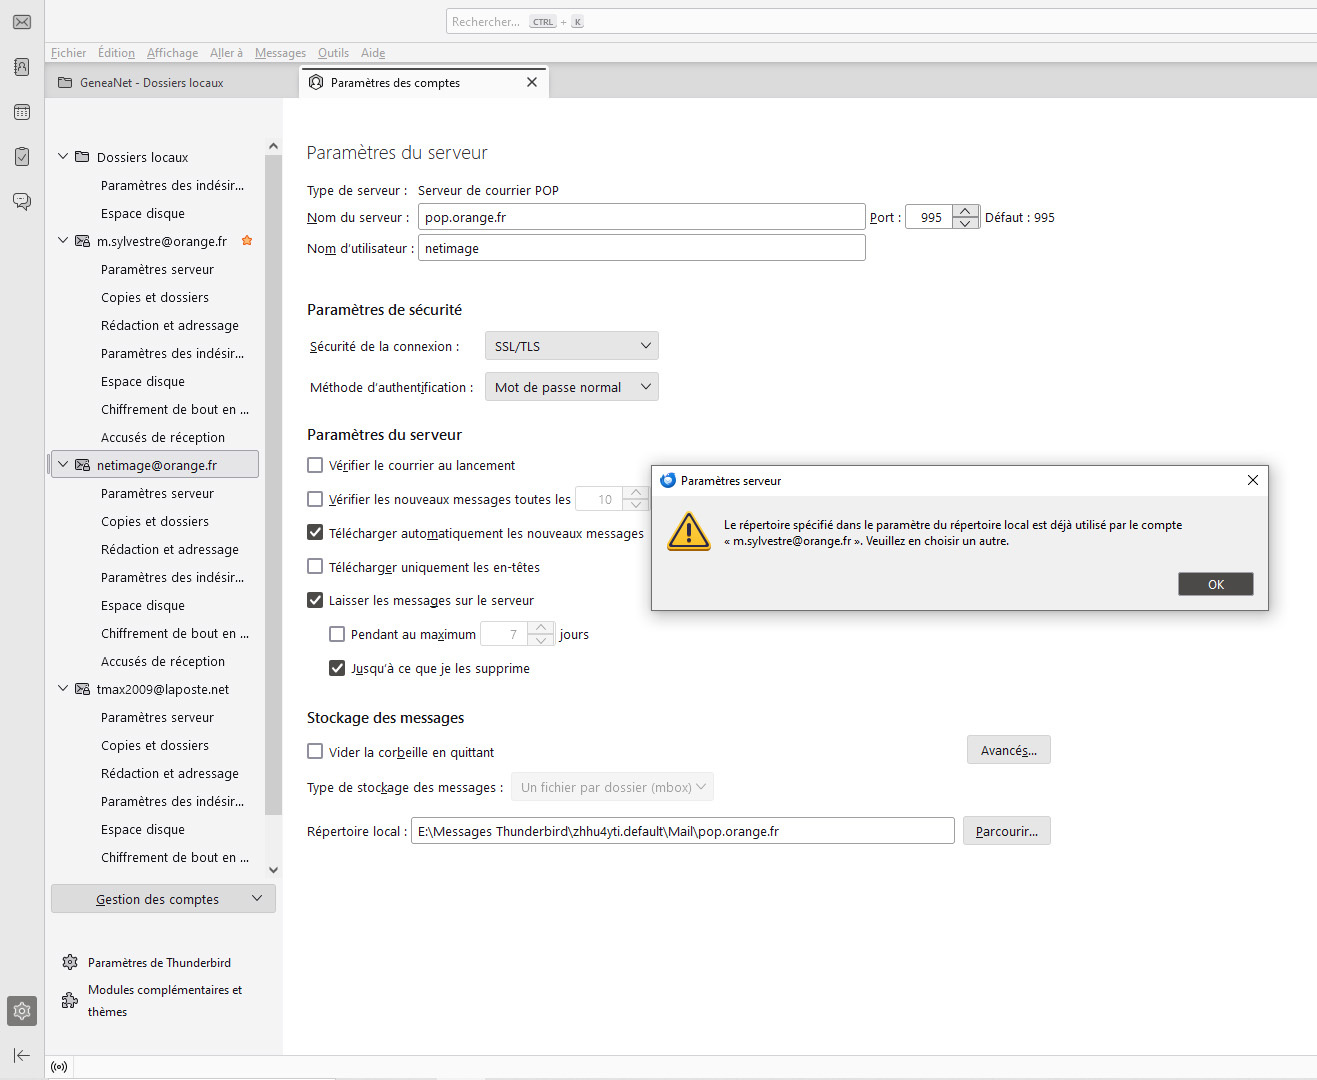Open the Mail space icon

click(x=22, y=22)
